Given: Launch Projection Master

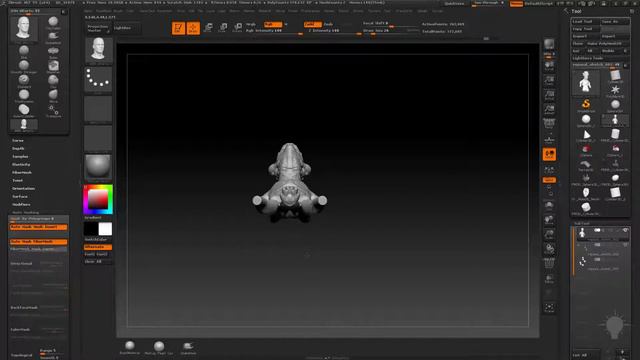Looking at the screenshot, I should pos(98,28).
